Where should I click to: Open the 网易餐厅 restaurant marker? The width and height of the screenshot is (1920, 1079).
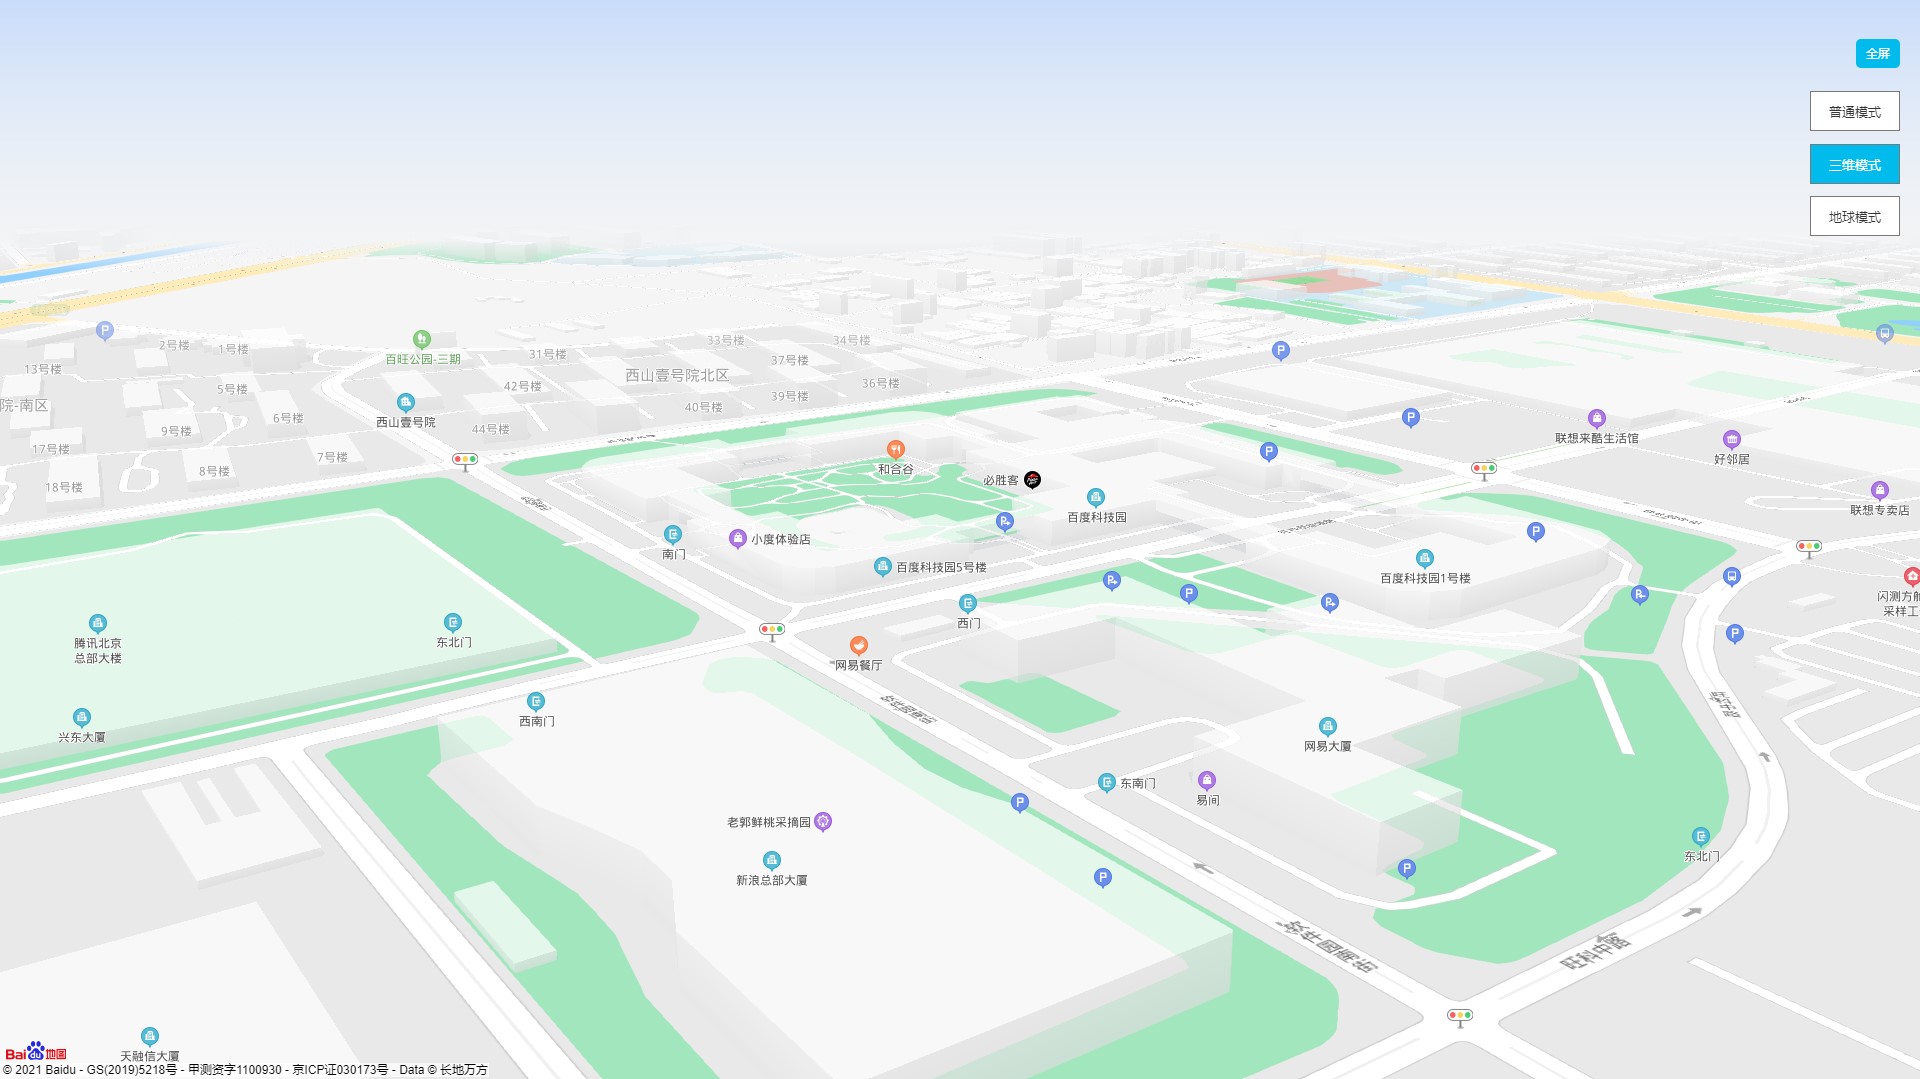click(x=858, y=646)
